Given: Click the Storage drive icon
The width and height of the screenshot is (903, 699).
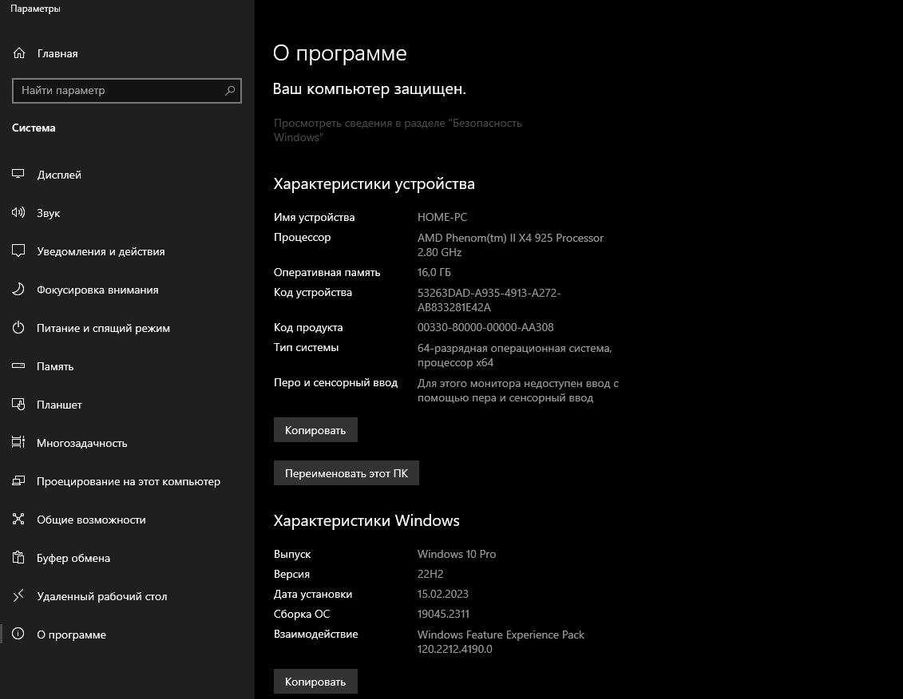Looking at the screenshot, I should pos(18,366).
